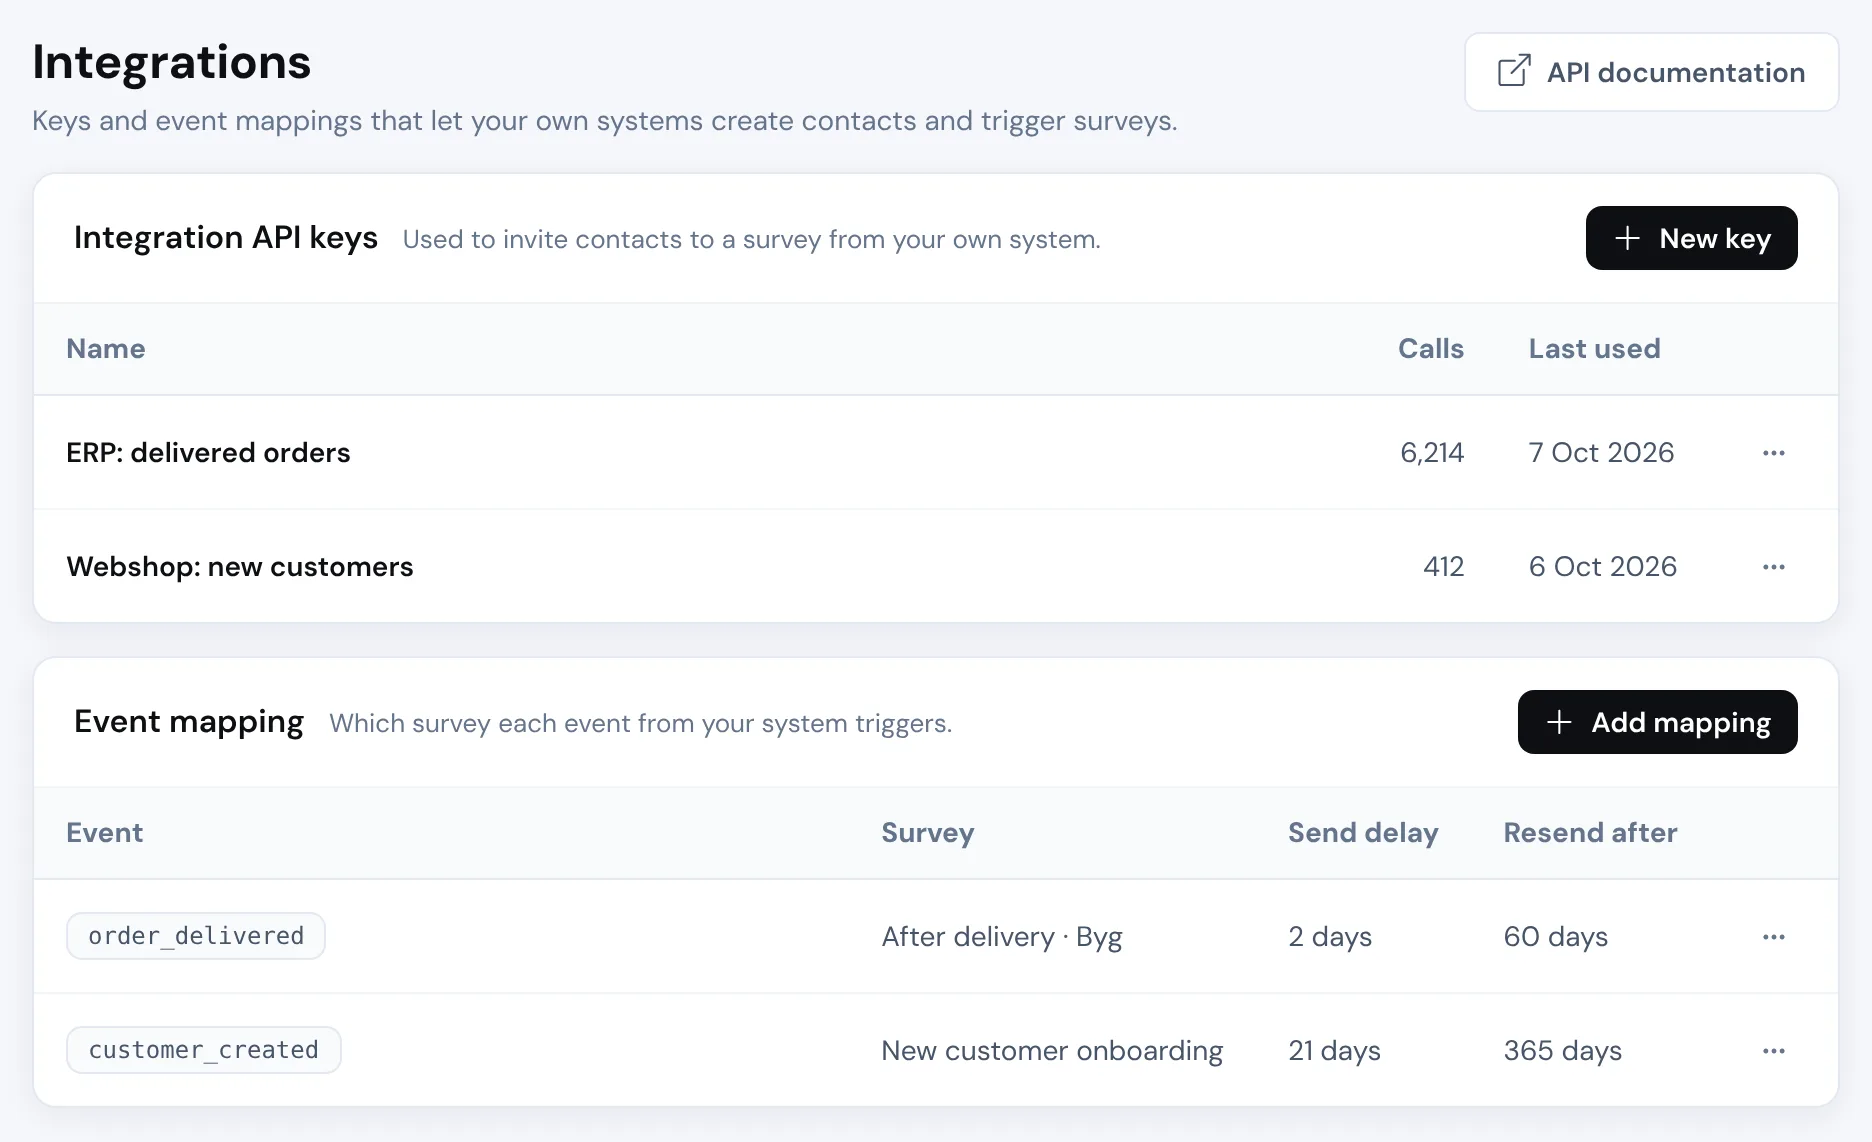
Task: Click the 6,214 calls value
Action: tap(1432, 453)
